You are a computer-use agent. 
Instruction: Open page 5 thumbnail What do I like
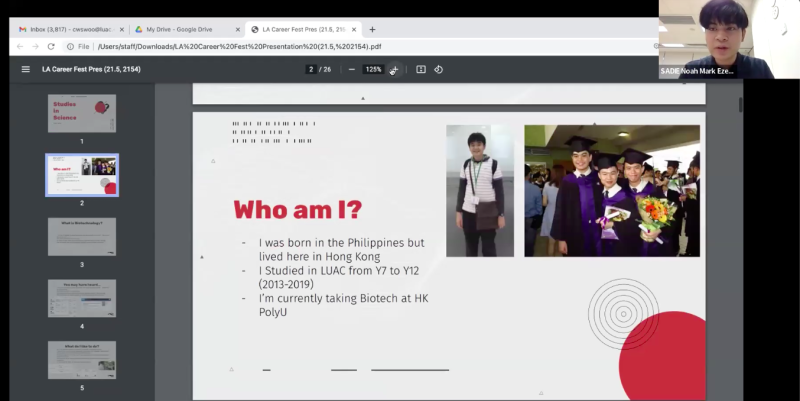[x=82, y=360]
